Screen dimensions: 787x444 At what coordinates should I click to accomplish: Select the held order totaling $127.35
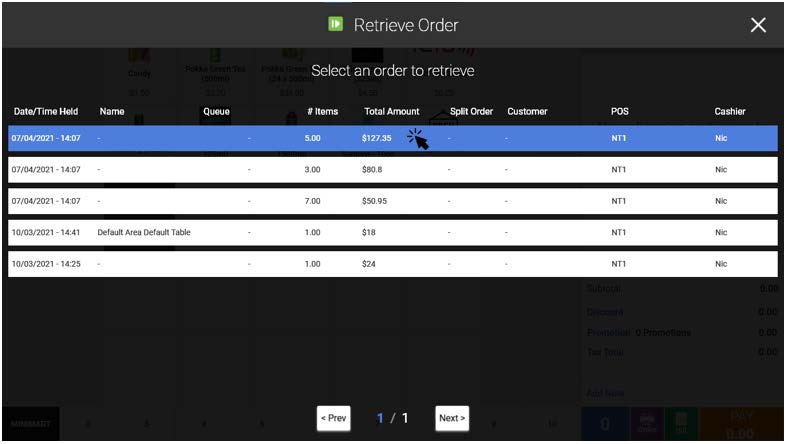click(x=376, y=138)
